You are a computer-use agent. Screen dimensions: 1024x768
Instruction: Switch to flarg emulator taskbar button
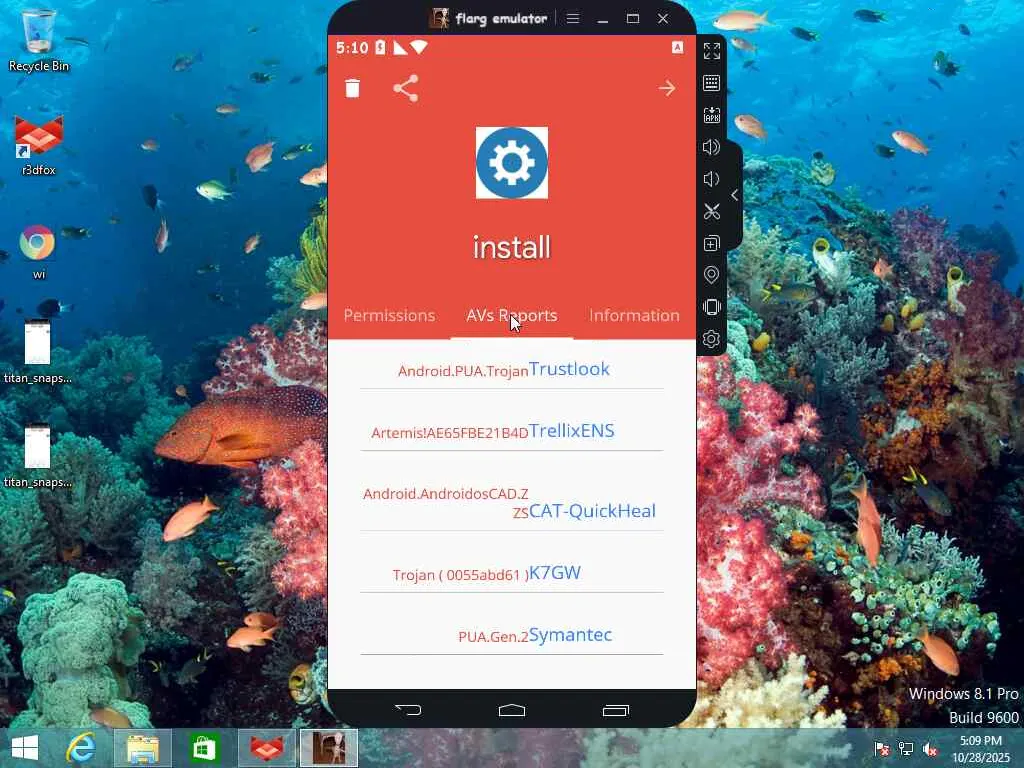tap(328, 748)
